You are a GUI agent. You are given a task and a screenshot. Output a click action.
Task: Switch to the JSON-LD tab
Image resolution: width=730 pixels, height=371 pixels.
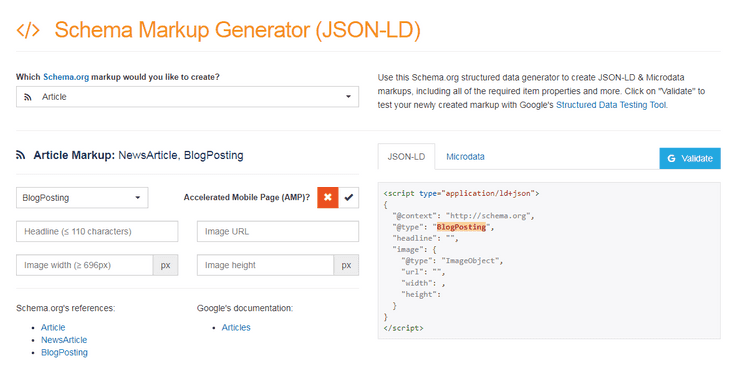pyautogui.click(x=406, y=157)
